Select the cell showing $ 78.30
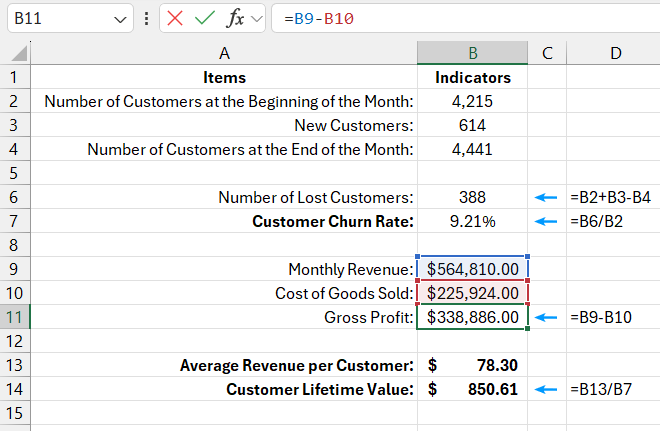Image resolution: width=660 pixels, height=431 pixels. [472, 365]
